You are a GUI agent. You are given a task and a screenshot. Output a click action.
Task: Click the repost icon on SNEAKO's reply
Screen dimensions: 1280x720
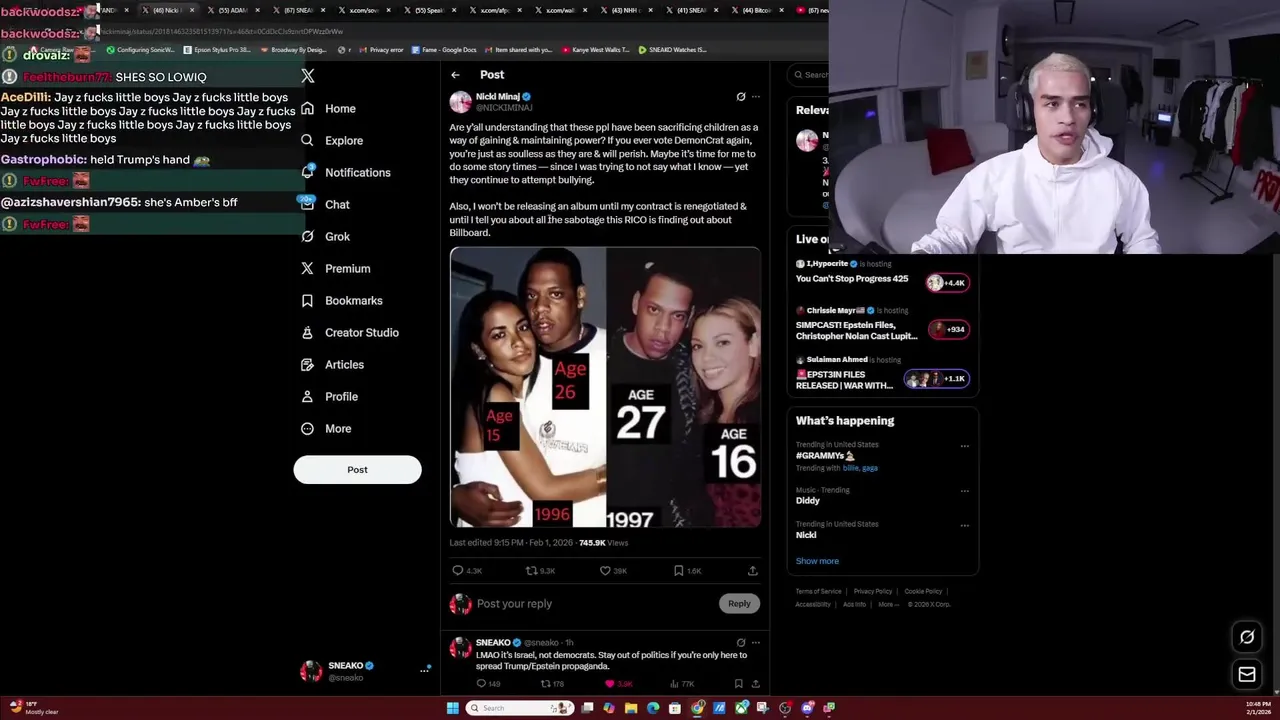click(x=546, y=684)
